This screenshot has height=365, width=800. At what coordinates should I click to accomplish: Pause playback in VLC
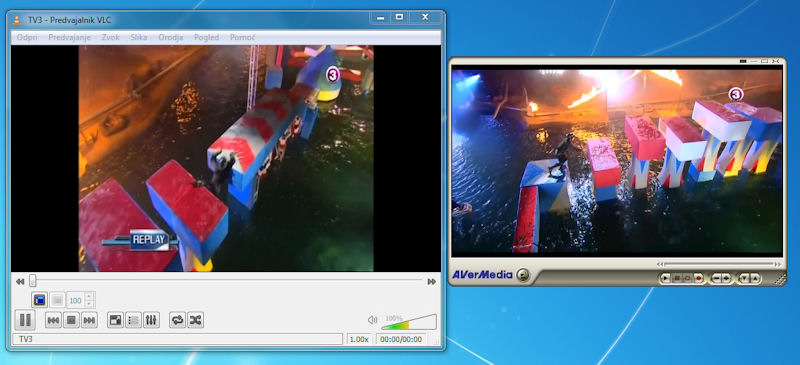pos(24,320)
